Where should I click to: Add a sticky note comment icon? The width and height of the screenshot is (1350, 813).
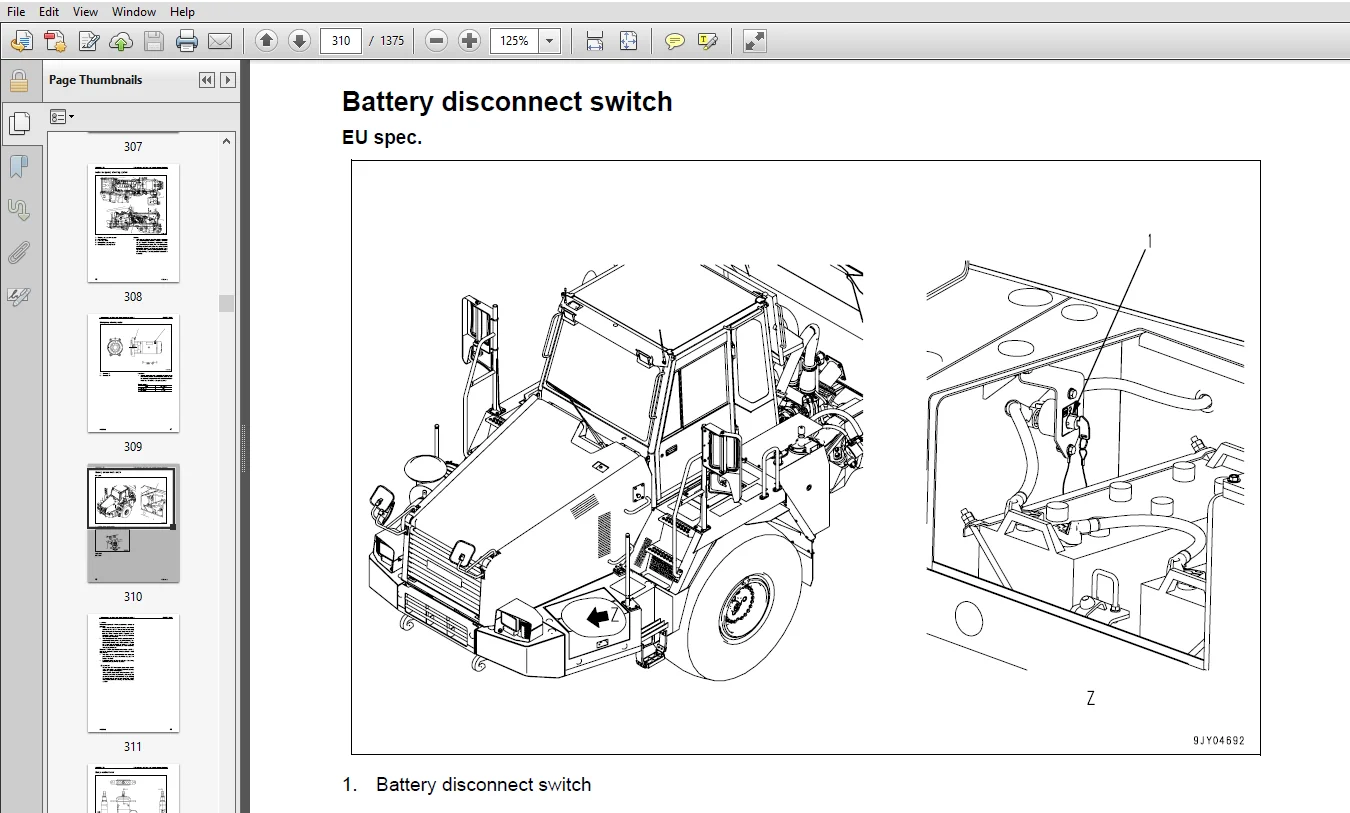pyautogui.click(x=675, y=41)
